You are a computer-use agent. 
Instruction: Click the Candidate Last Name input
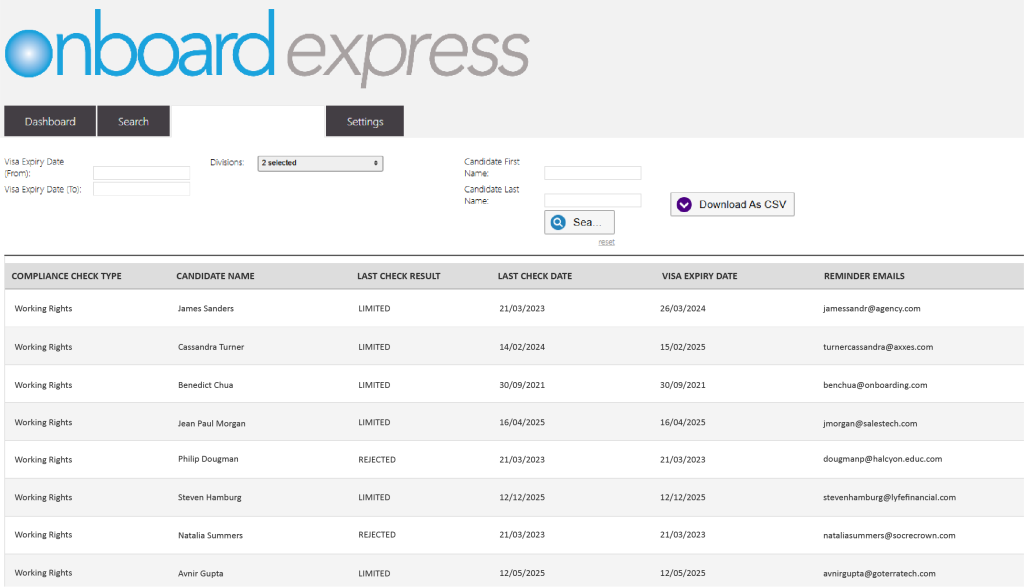click(x=592, y=200)
